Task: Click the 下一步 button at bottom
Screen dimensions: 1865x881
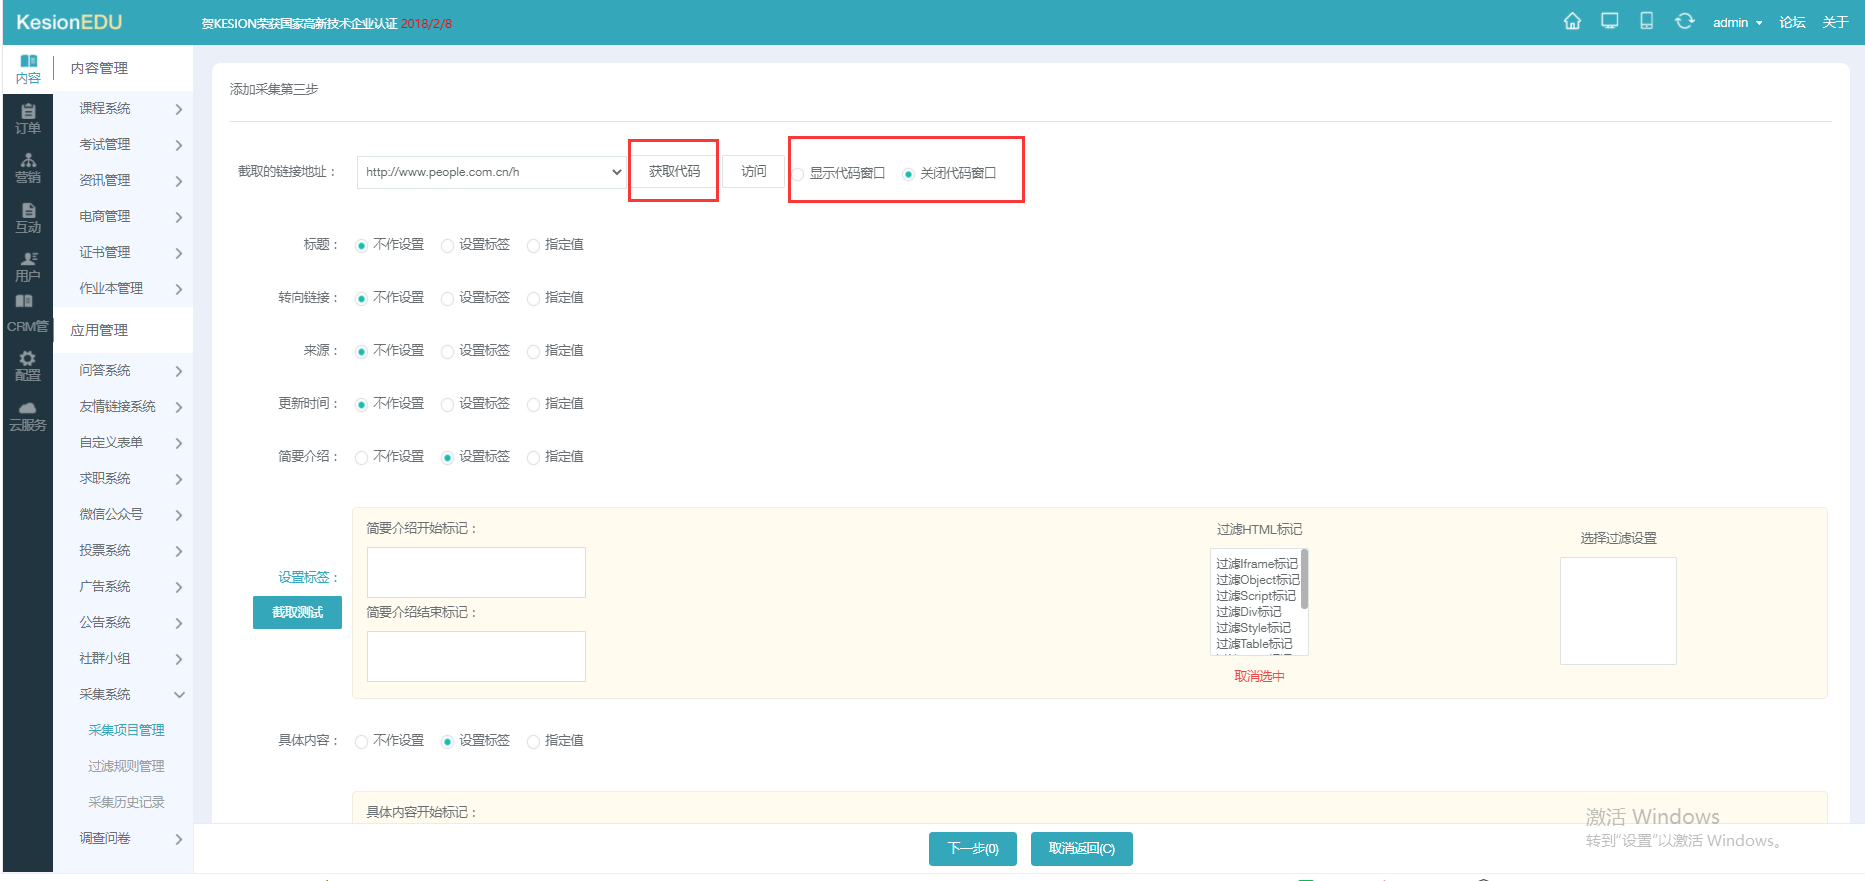Action: pos(972,848)
